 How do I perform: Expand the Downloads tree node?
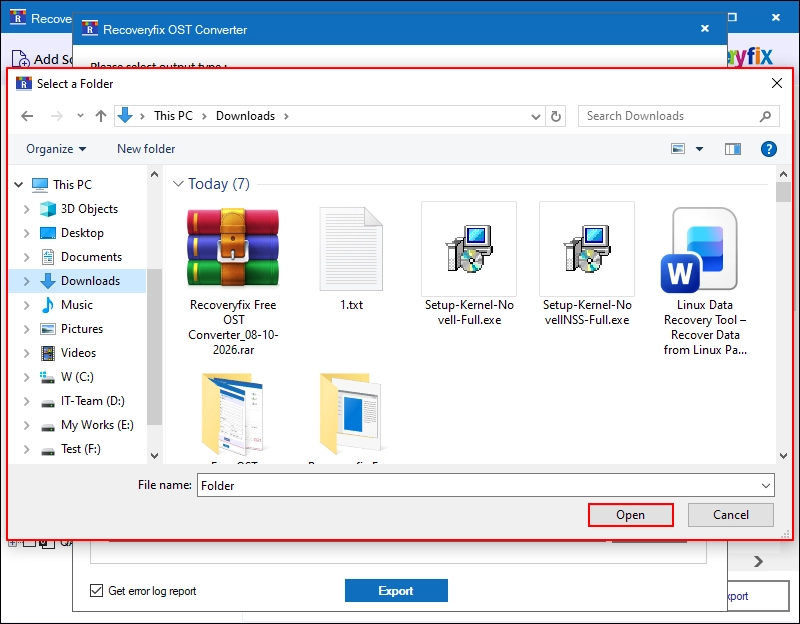(x=27, y=281)
